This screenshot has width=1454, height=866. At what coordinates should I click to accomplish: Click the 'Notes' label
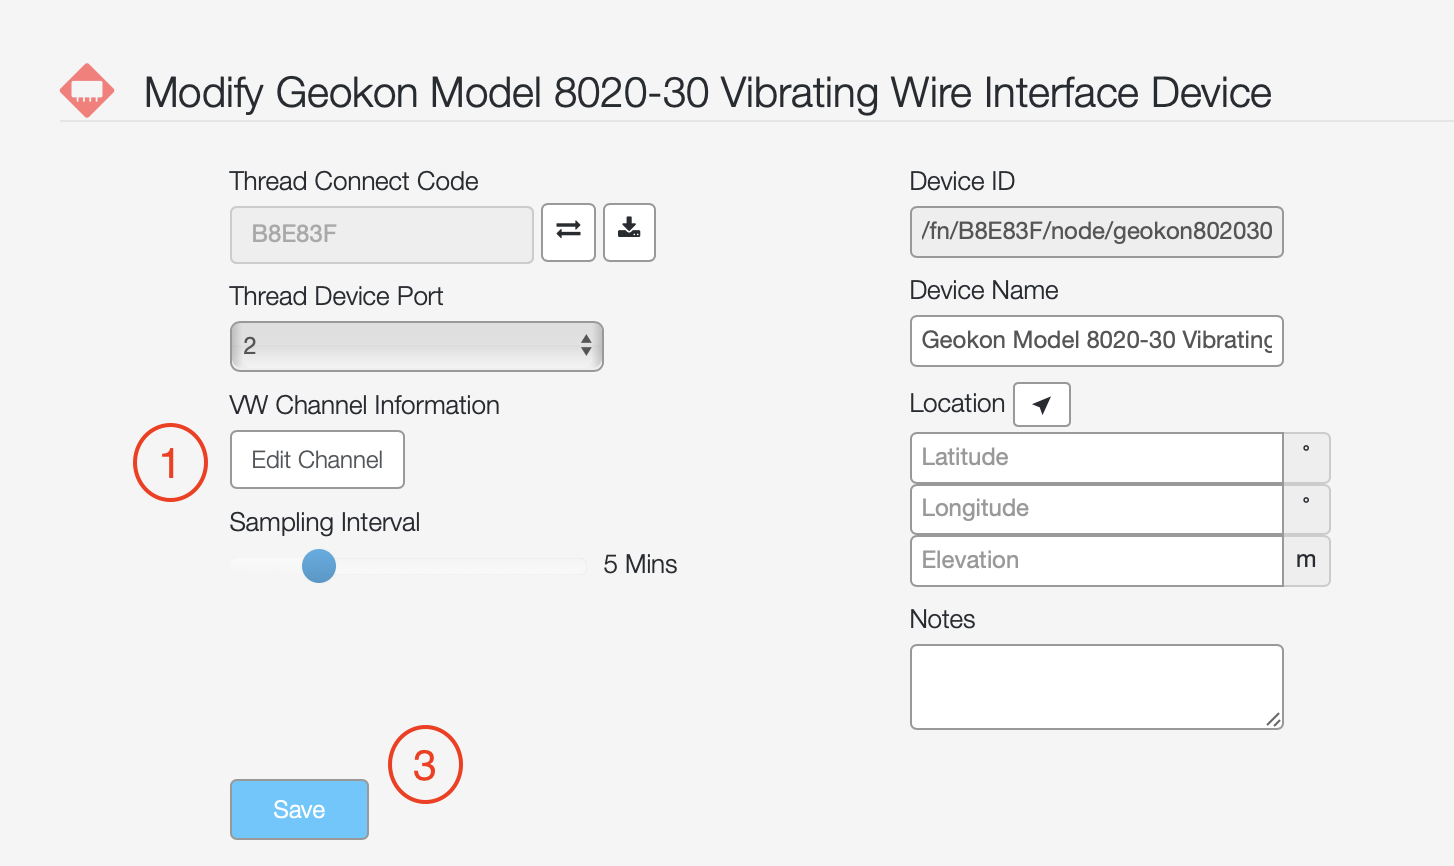pos(942,620)
